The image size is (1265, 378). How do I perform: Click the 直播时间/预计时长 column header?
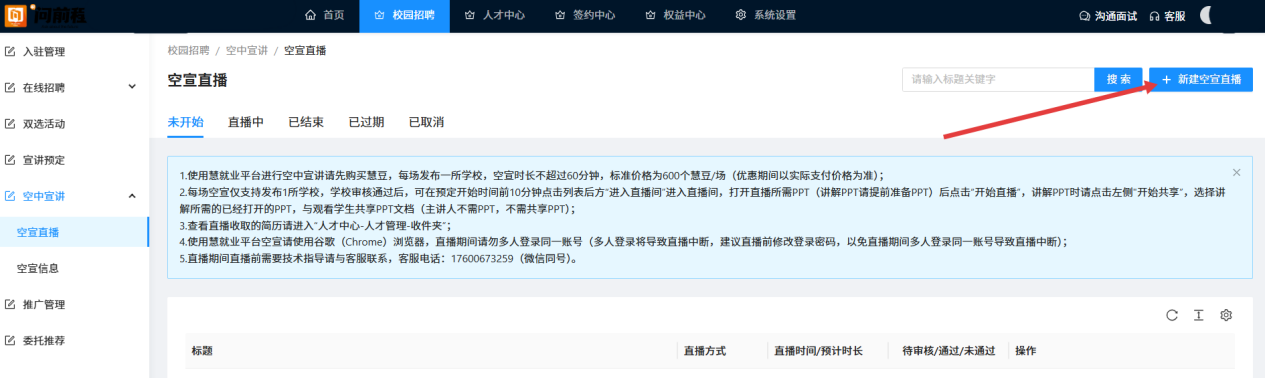tap(817, 351)
